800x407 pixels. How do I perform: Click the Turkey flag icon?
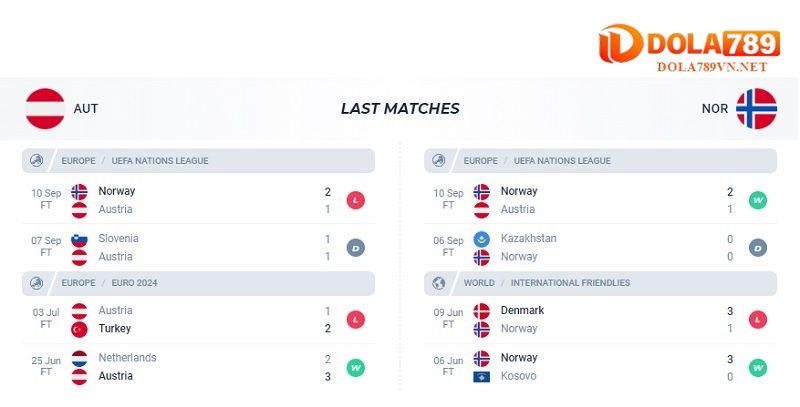(x=80, y=329)
